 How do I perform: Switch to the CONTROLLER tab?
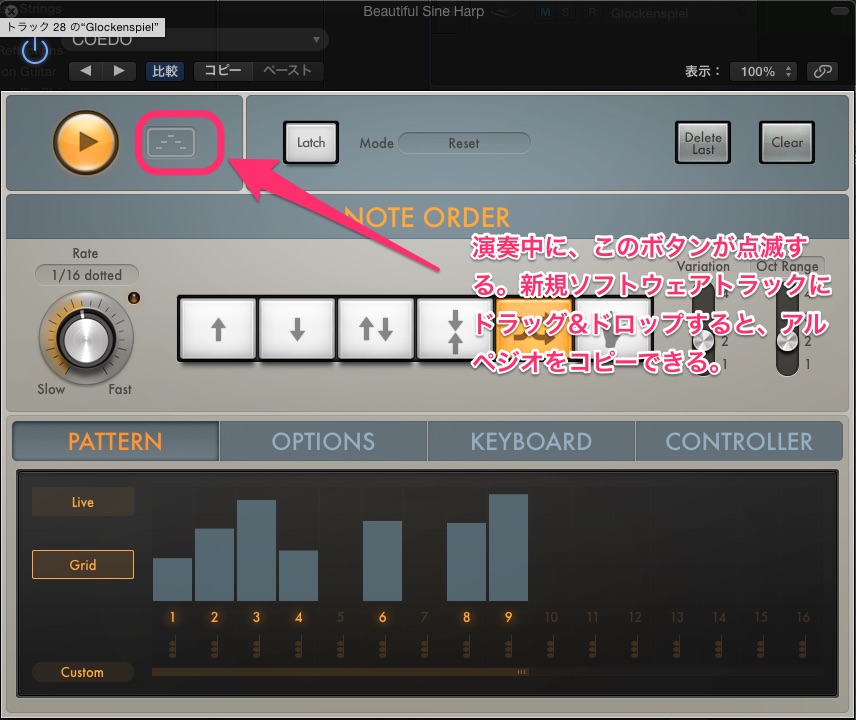tap(739, 441)
